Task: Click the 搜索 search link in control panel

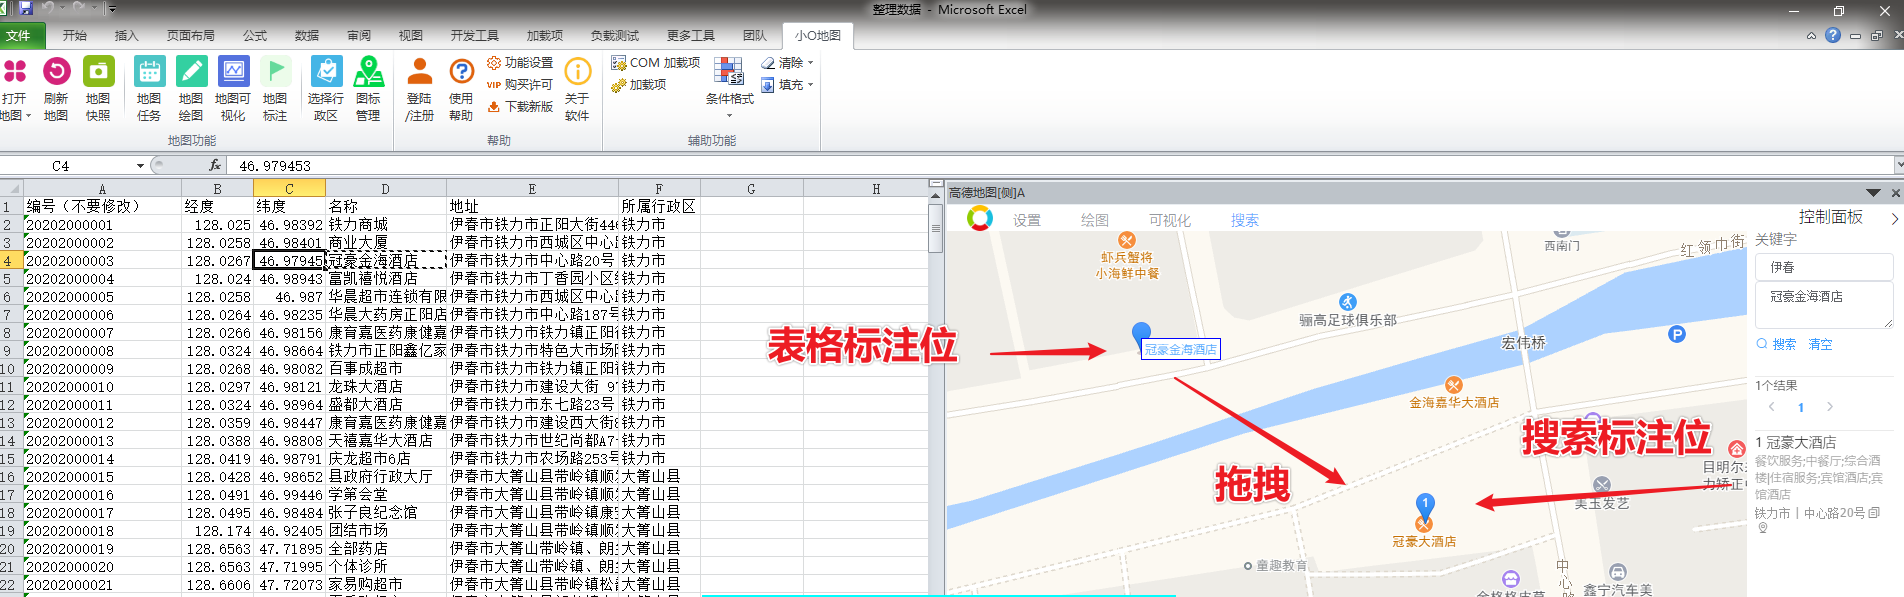Action: [x=1777, y=344]
